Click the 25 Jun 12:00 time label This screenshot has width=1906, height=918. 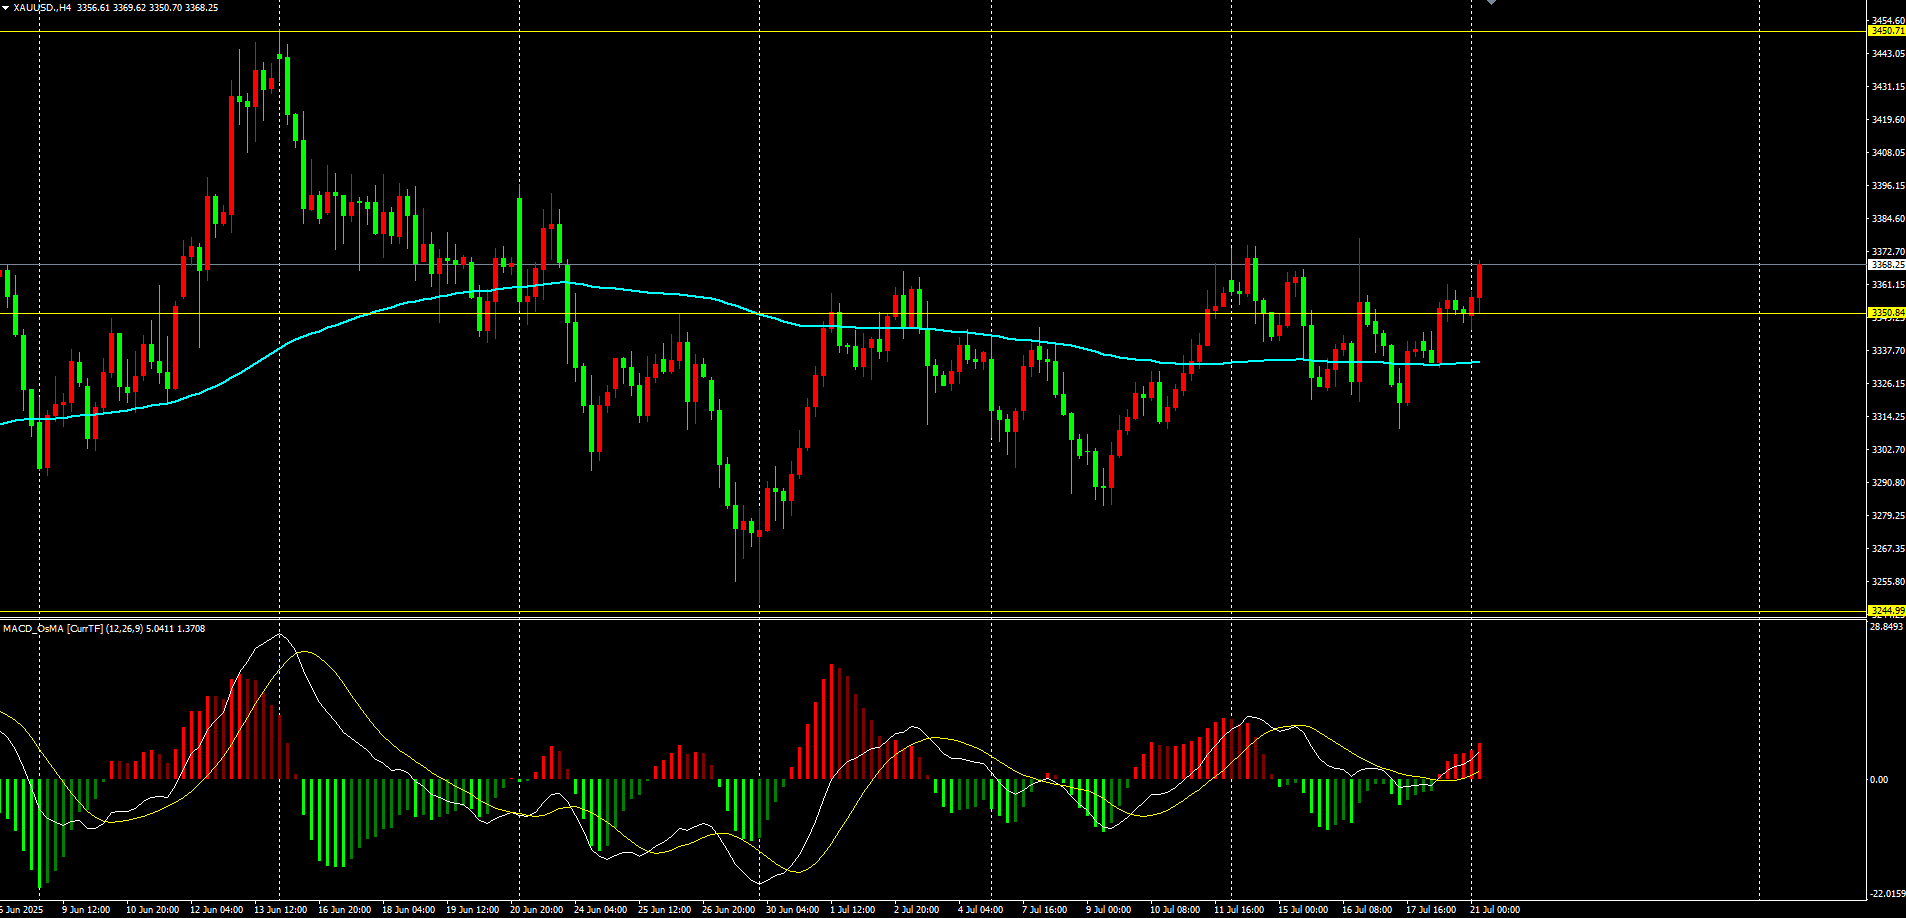point(664,910)
